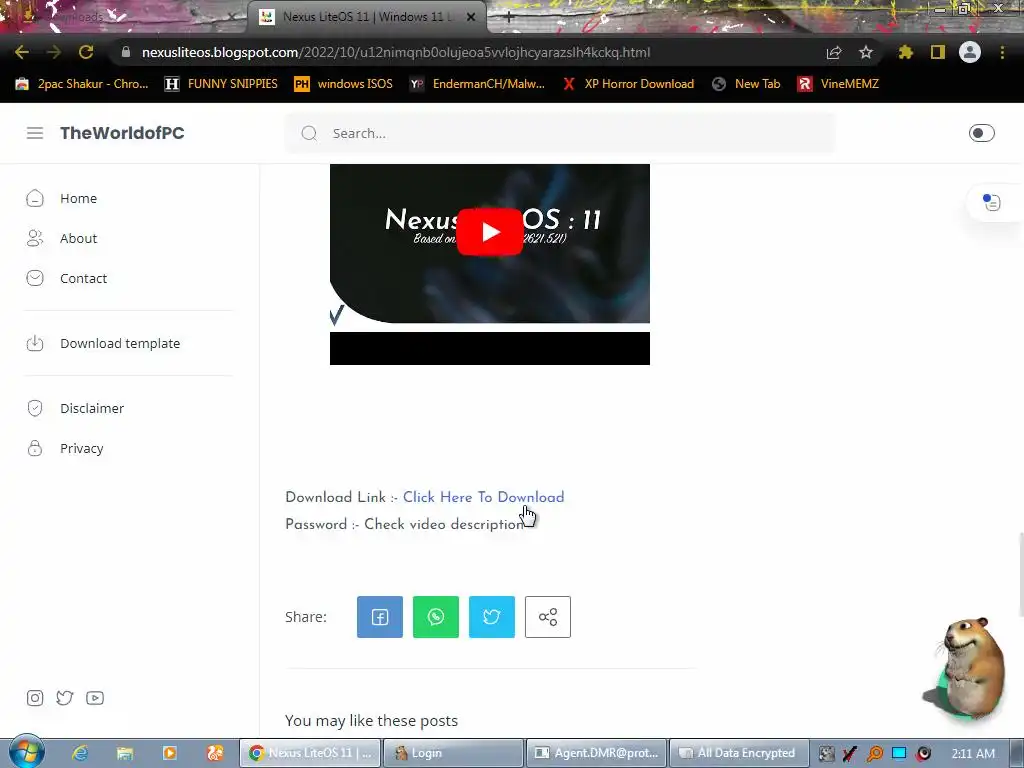Close the Nexus LiteOS 11 tab
The width and height of the screenshot is (1024, 768).
point(471,17)
